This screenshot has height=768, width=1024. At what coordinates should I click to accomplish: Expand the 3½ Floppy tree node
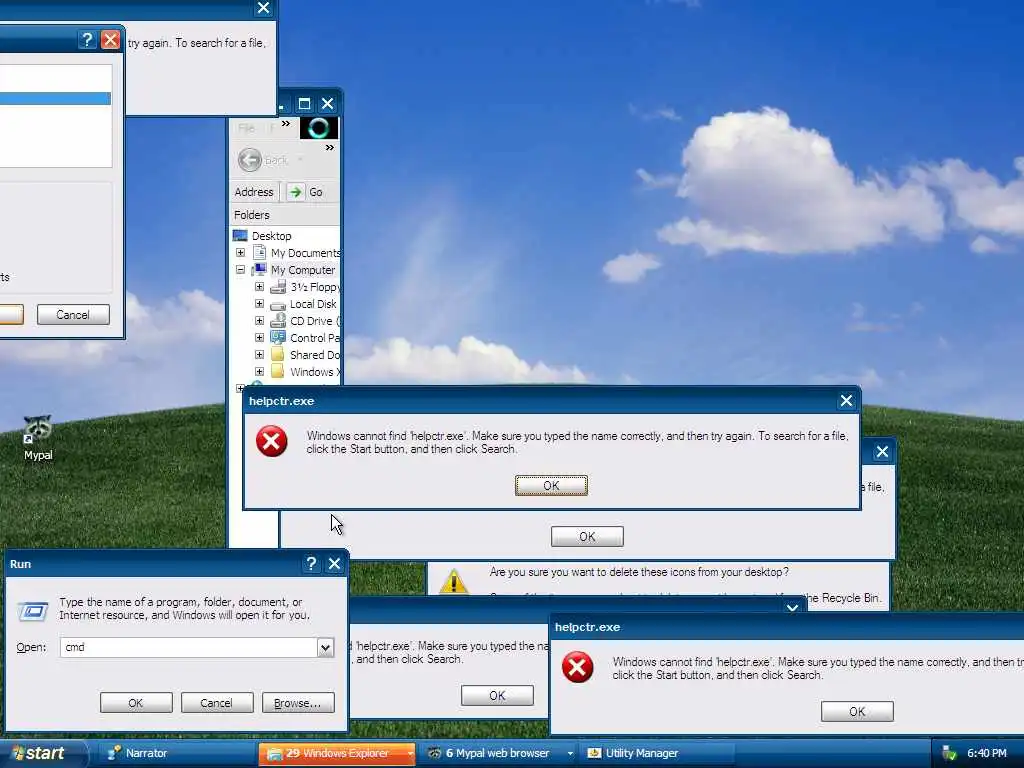[x=259, y=287]
